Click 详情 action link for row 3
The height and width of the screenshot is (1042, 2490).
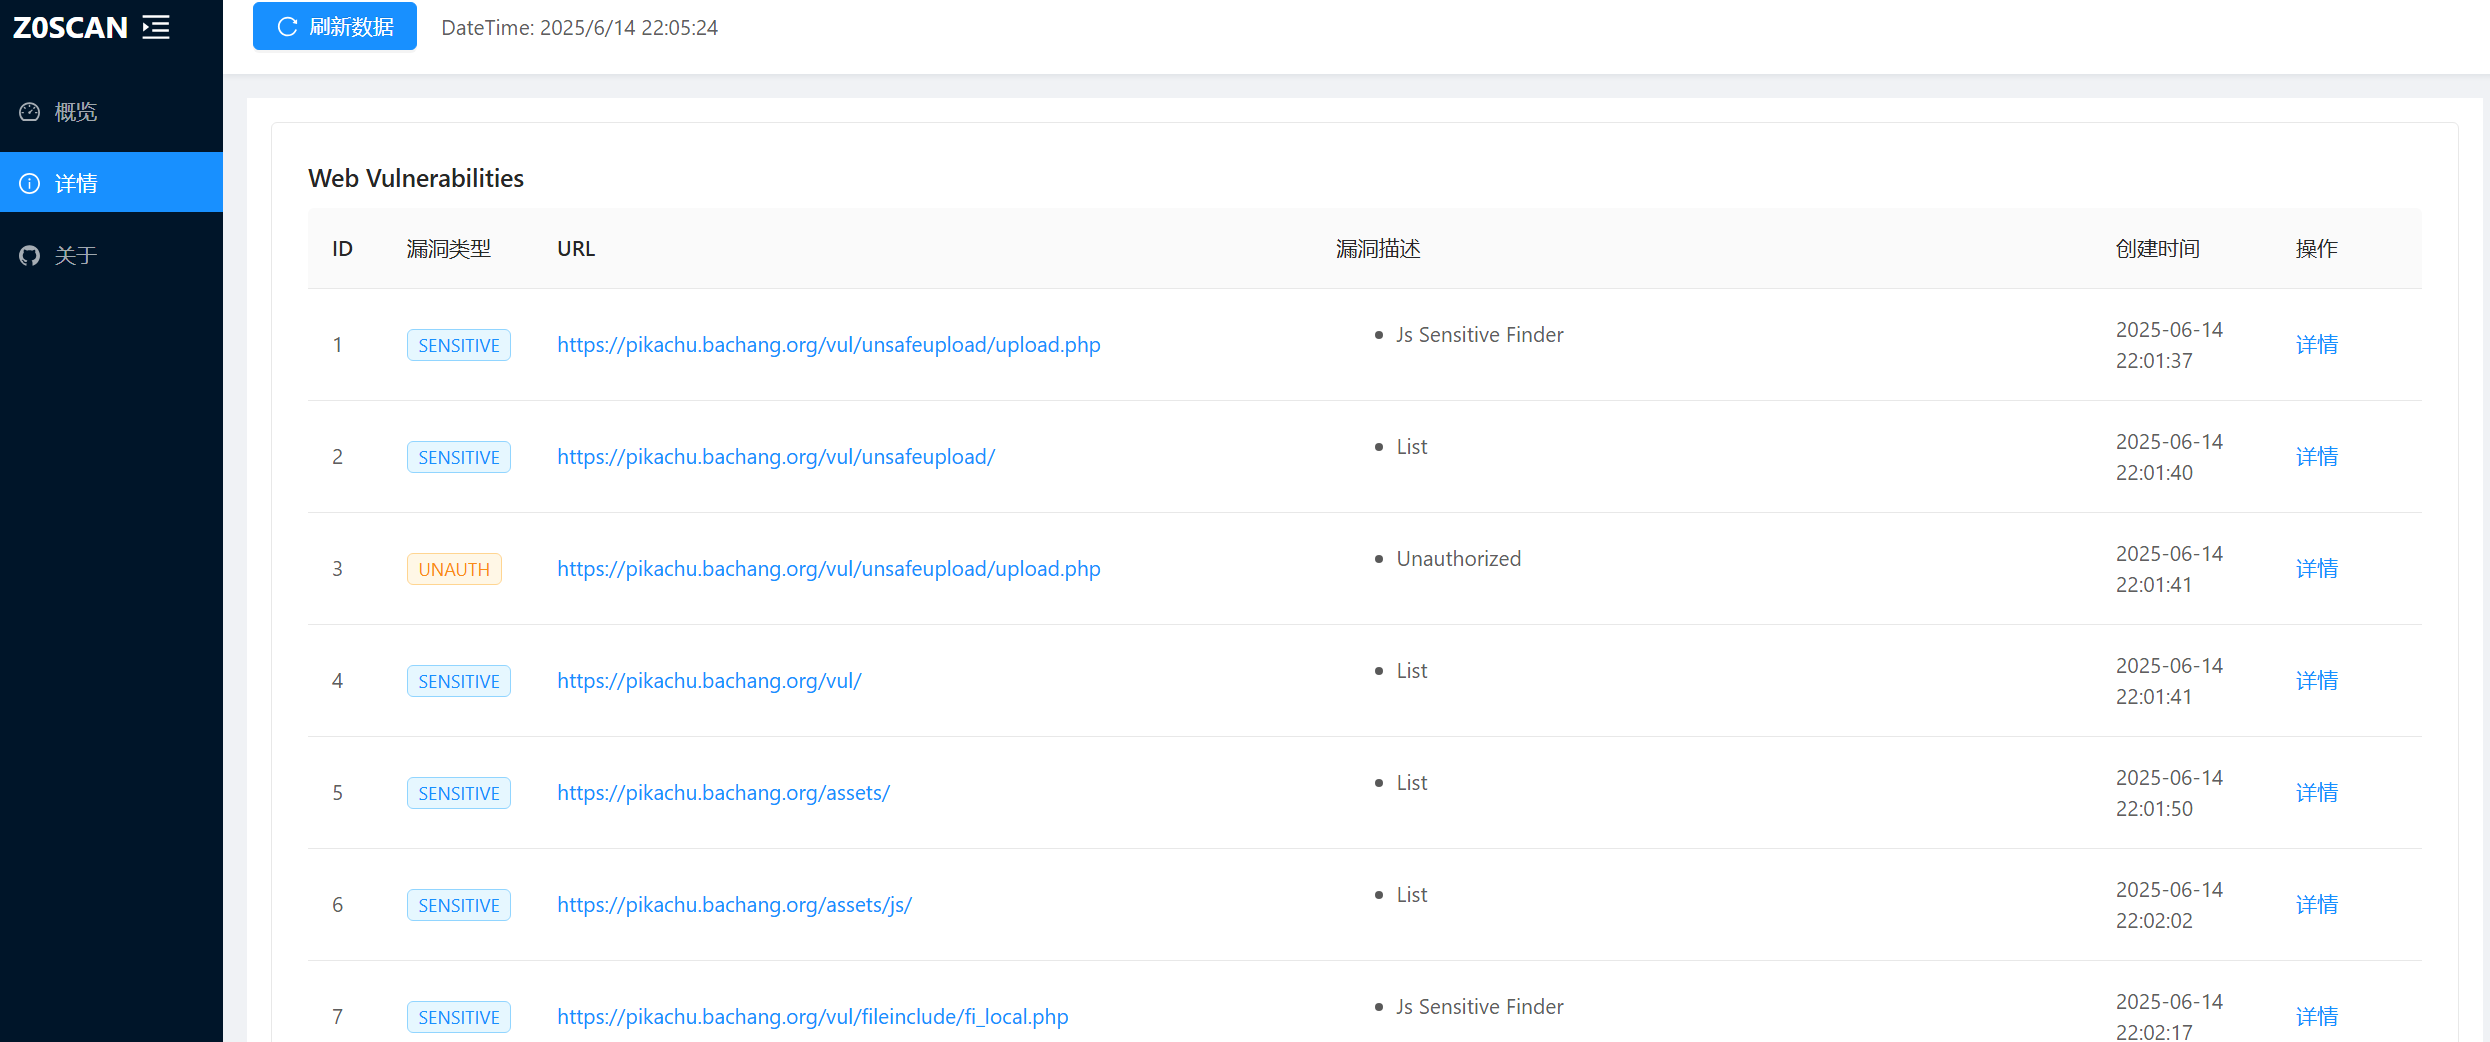pyautogui.click(x=2317, y=569)
